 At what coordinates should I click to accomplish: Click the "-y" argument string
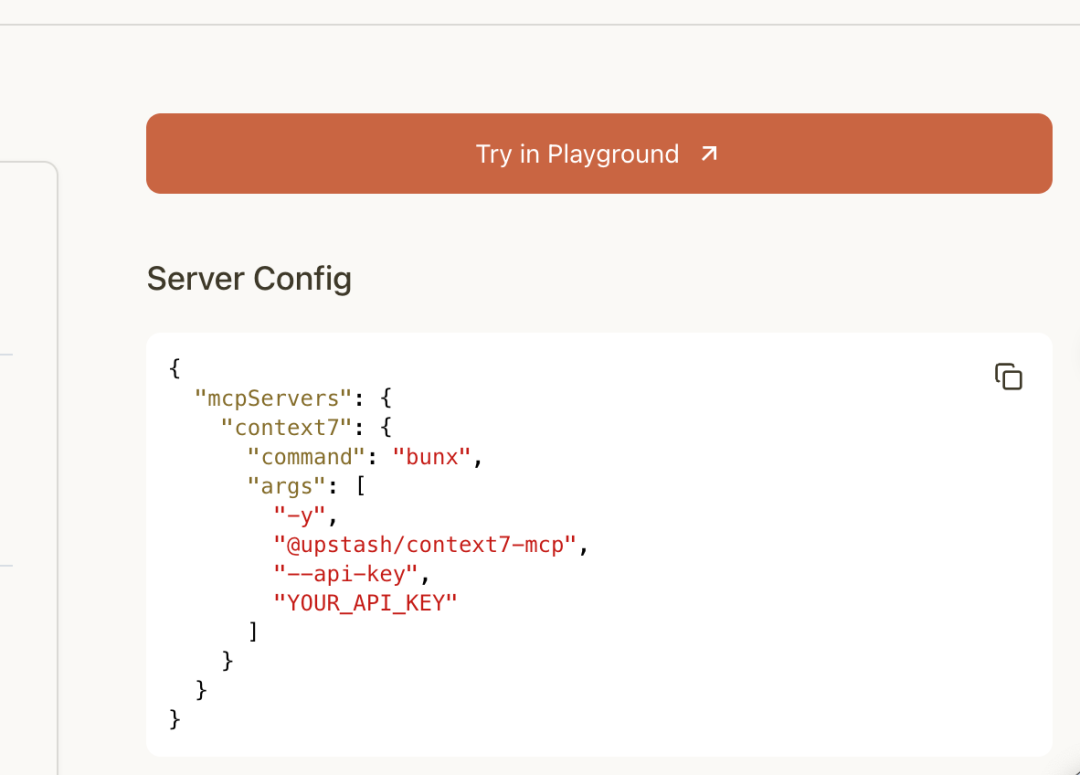click(x=300, y=515)
